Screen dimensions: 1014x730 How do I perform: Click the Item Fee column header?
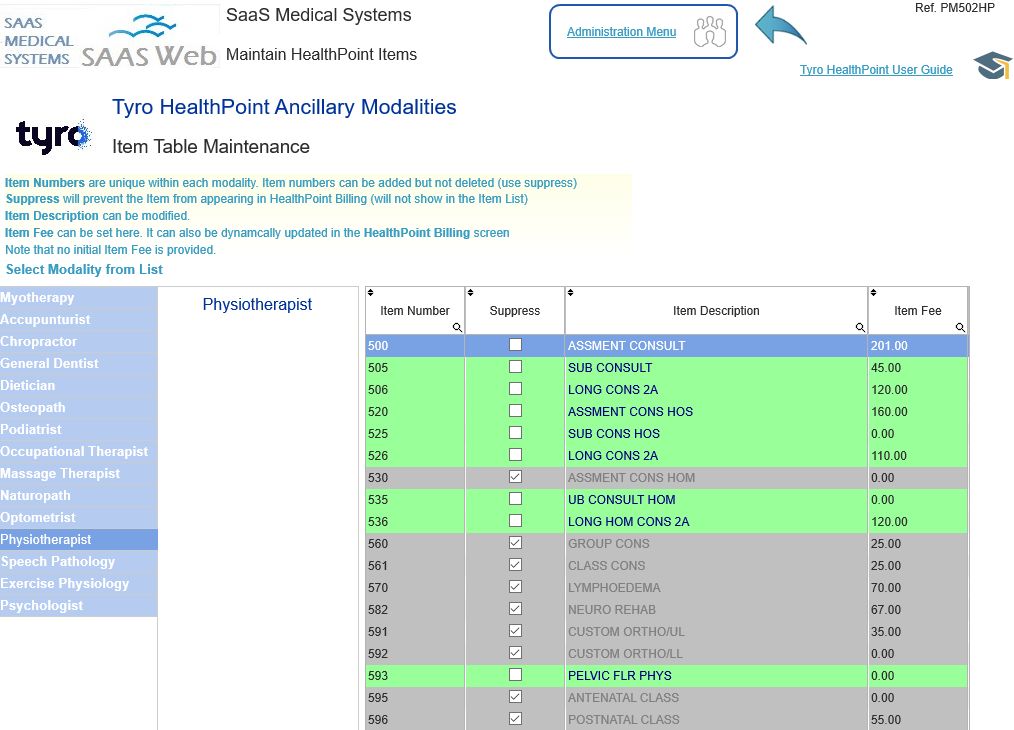click(x=918, y=311)
